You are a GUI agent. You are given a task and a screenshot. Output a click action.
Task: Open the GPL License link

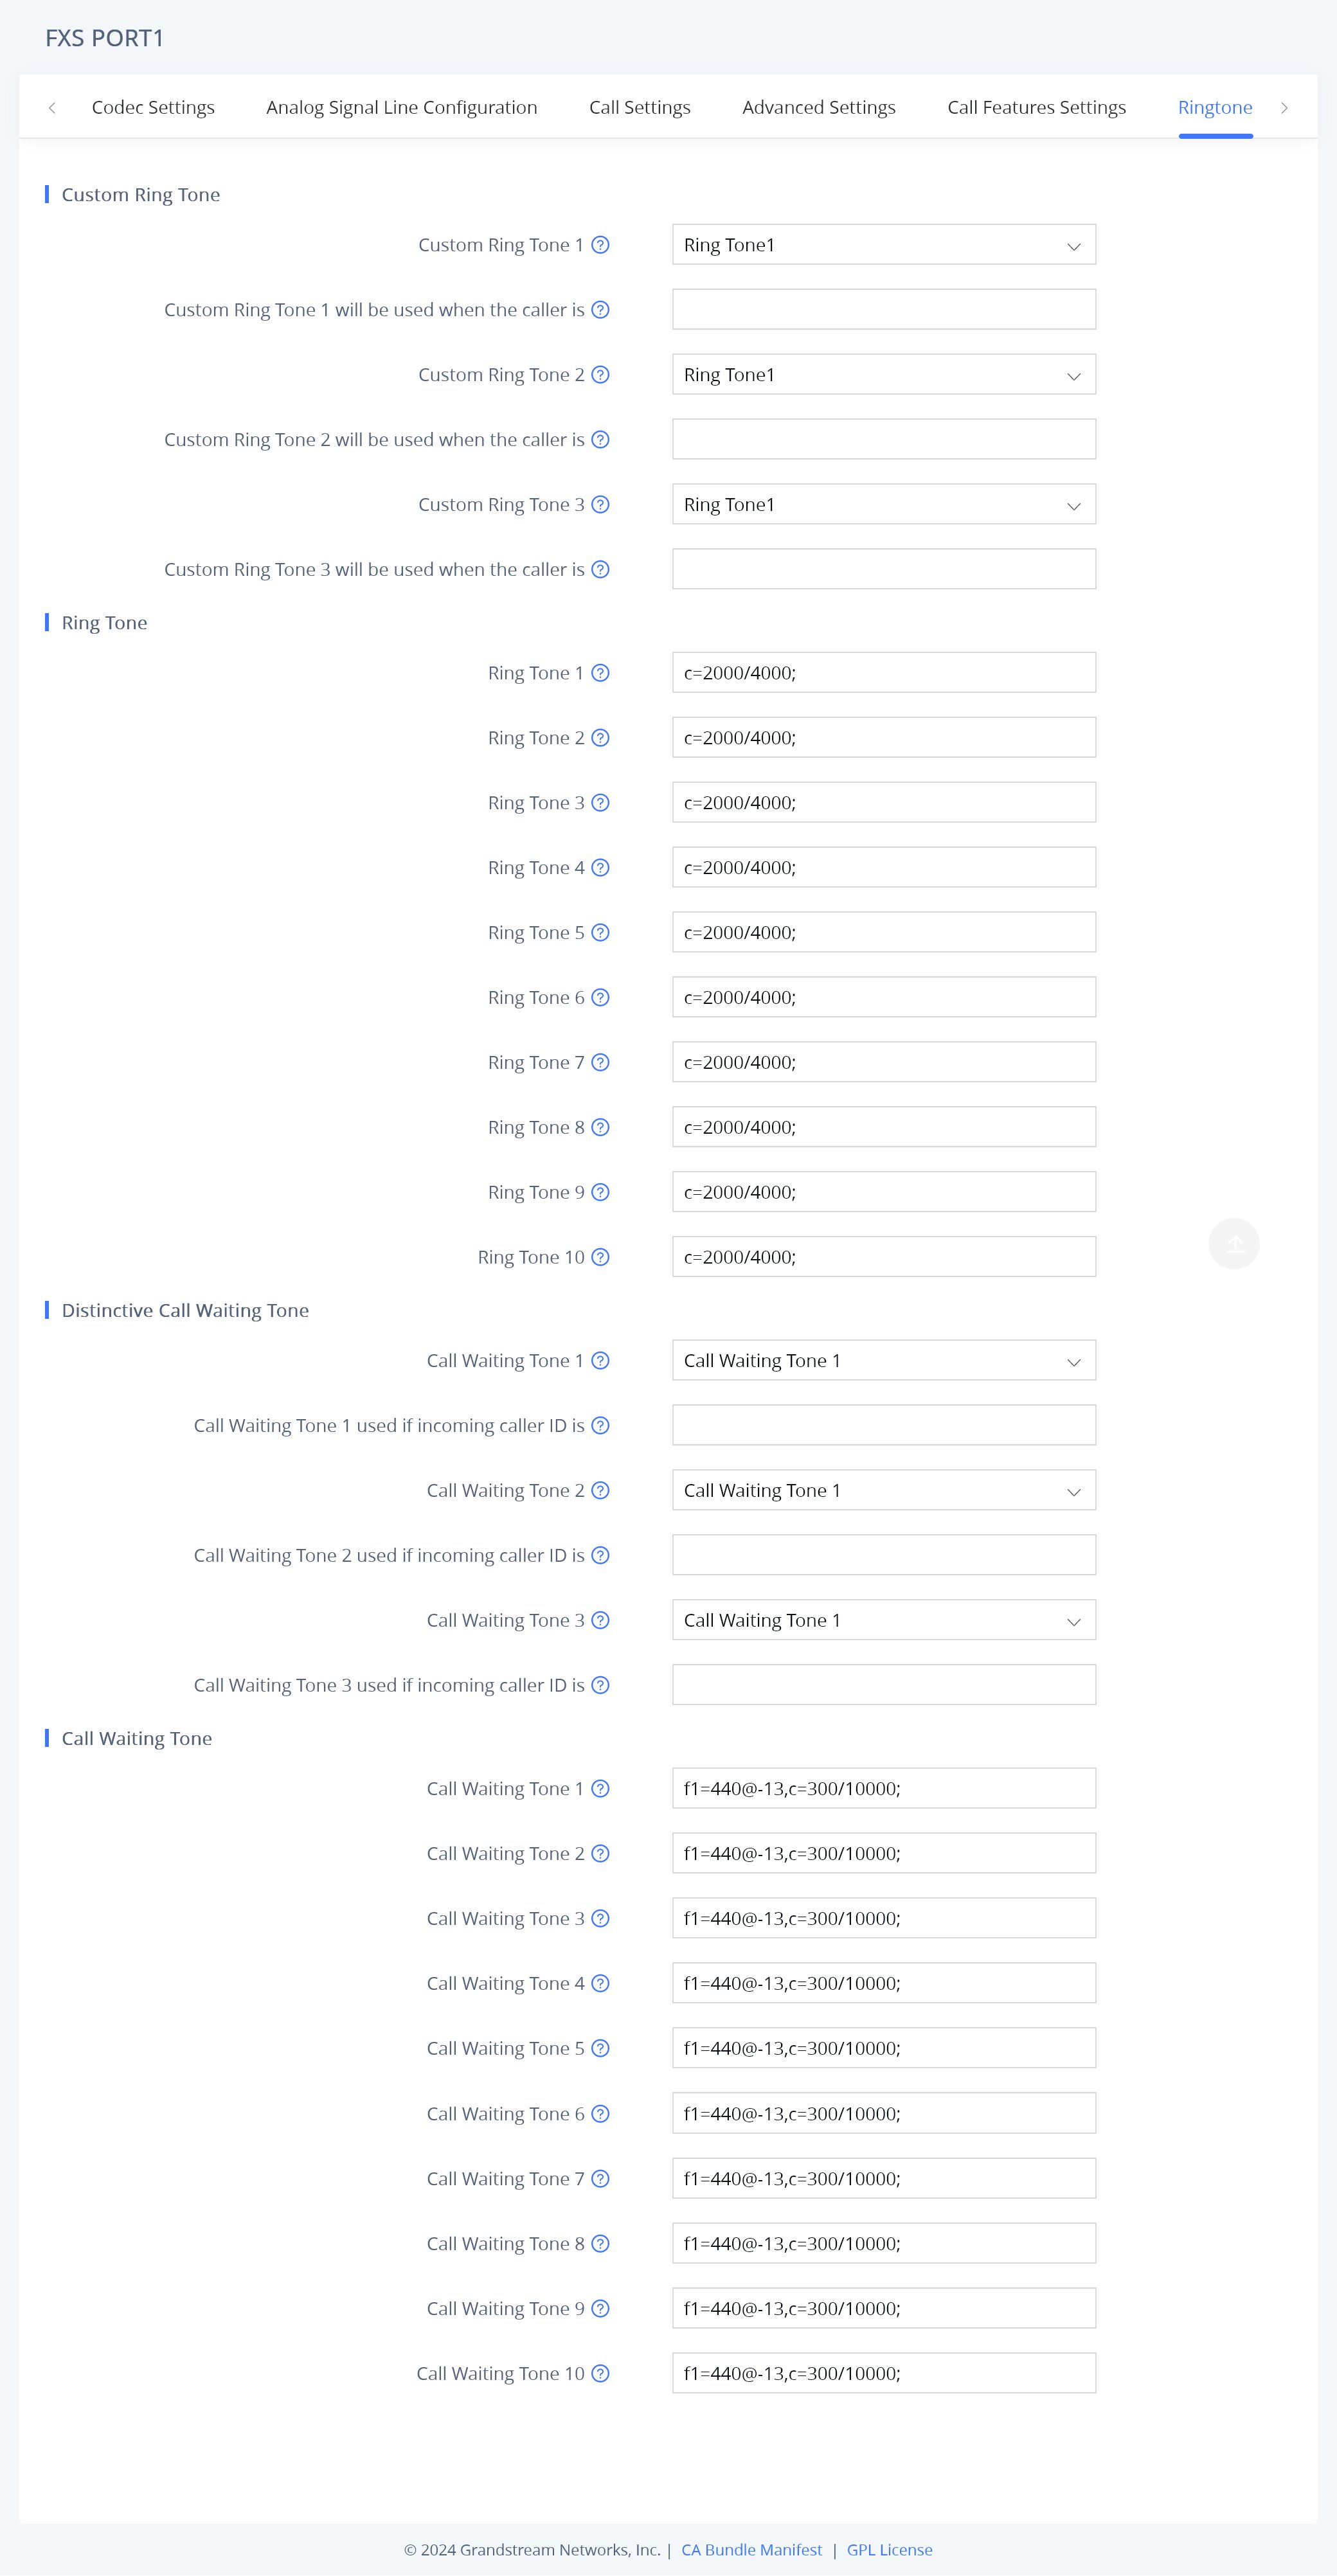tap(889, 2549)
